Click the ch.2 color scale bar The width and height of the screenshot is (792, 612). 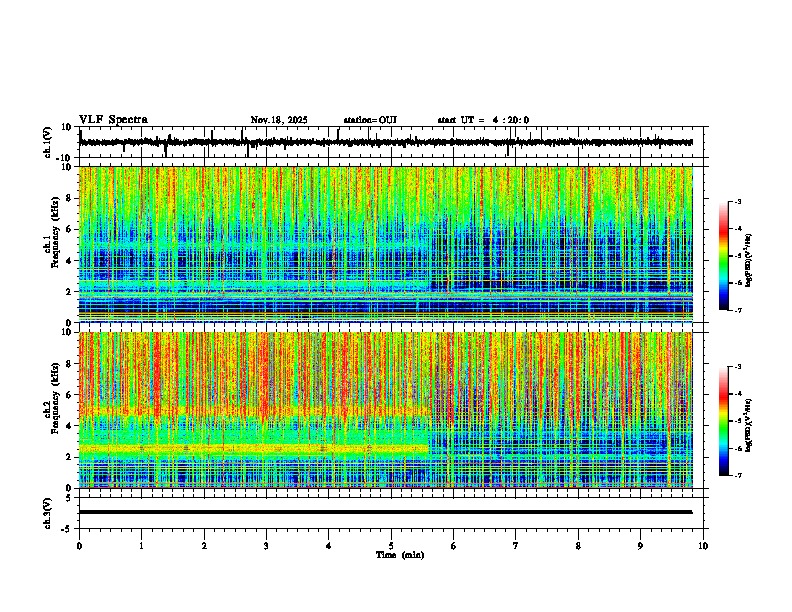[724, 421]
